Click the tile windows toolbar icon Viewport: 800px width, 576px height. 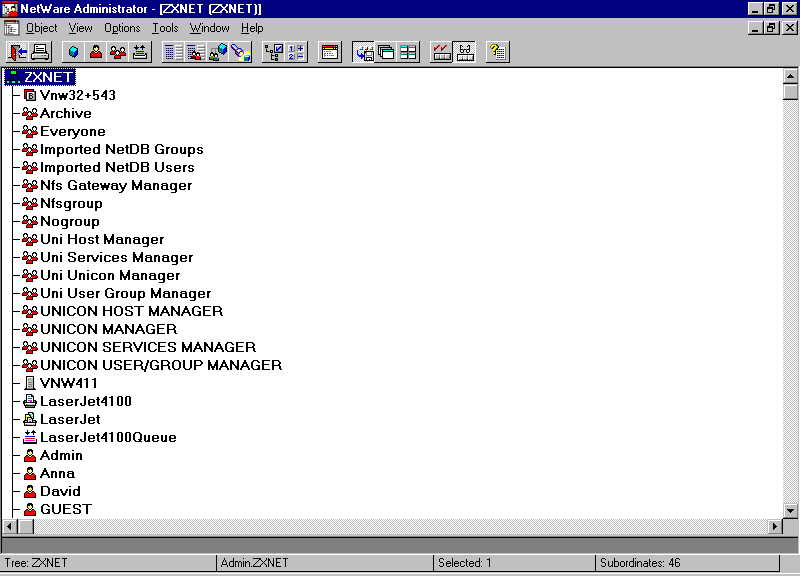[408, 52]
